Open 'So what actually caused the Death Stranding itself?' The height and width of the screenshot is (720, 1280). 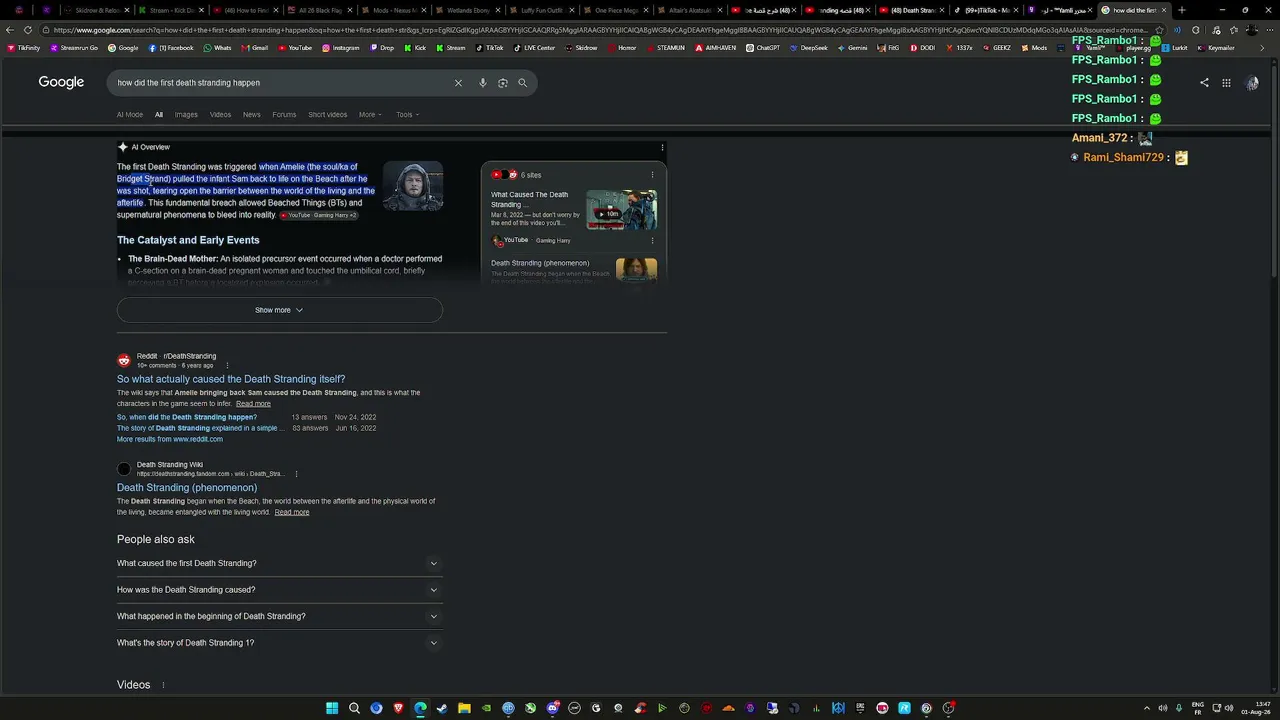231,379
